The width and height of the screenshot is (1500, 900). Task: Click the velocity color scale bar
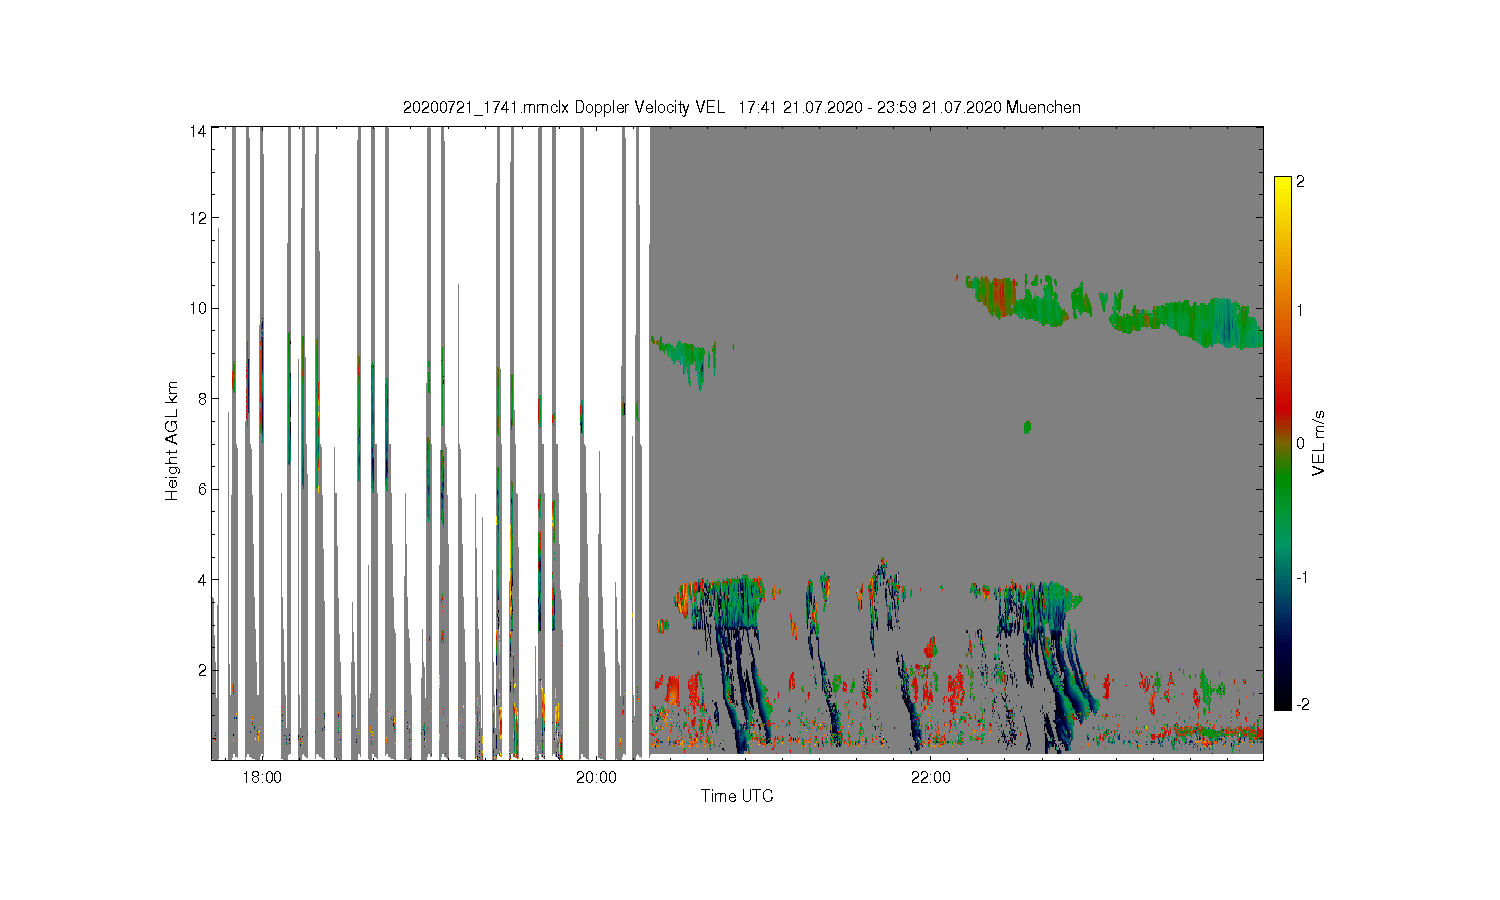click(1283, 443)
